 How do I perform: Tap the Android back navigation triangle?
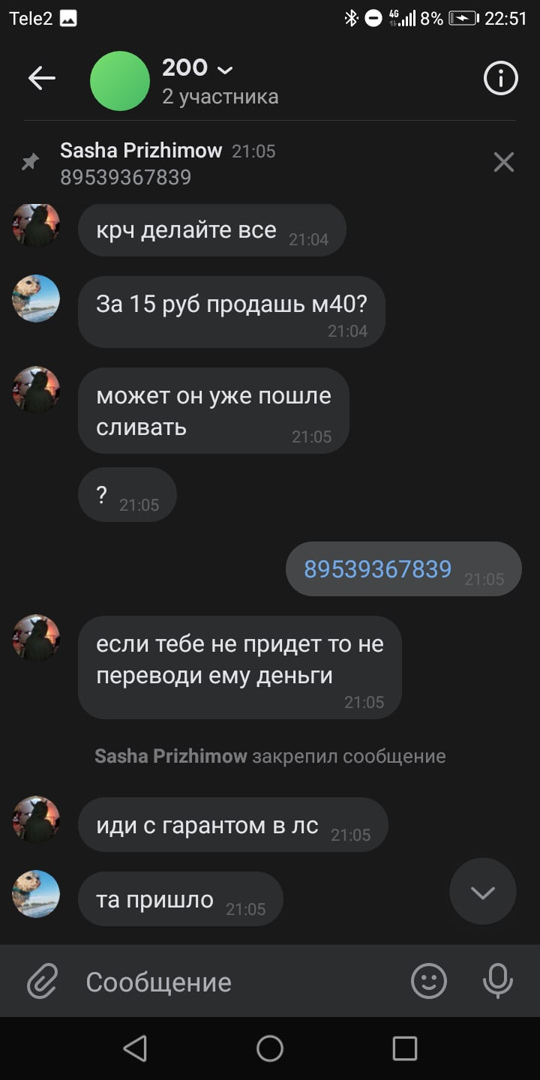click(135, 1048)
